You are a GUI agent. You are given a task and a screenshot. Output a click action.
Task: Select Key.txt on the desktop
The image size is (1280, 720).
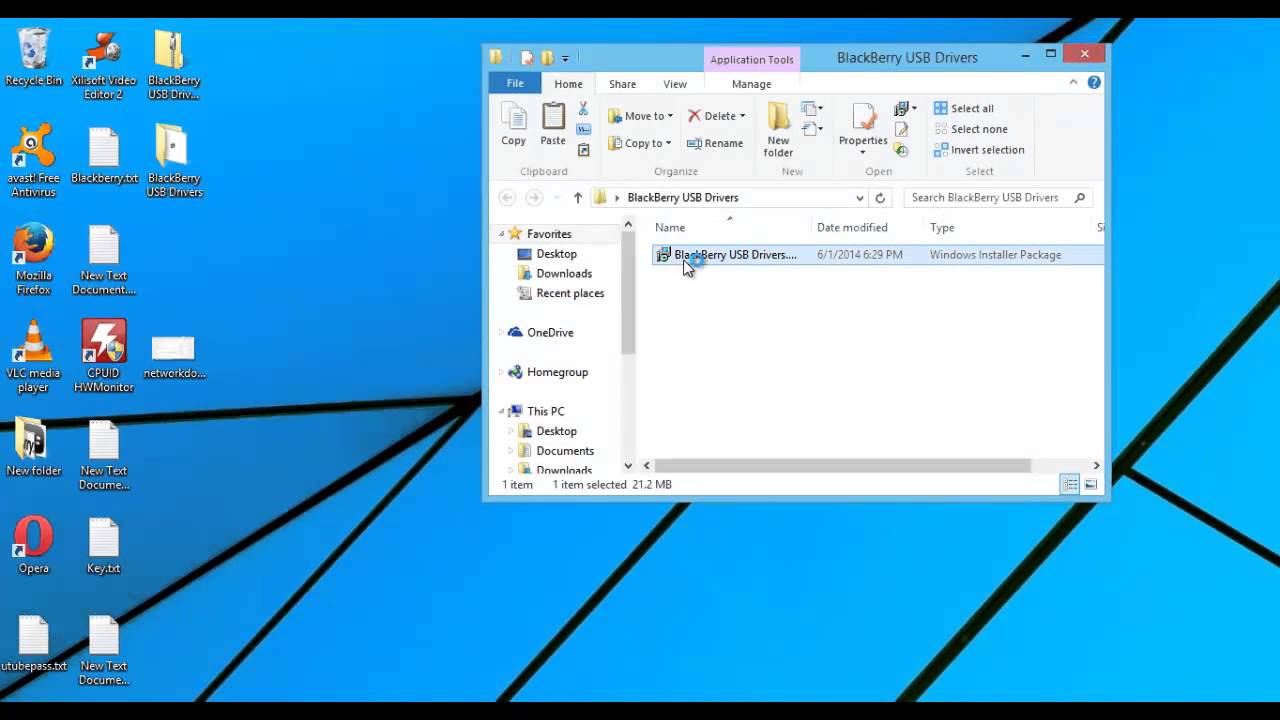point(103,546)
